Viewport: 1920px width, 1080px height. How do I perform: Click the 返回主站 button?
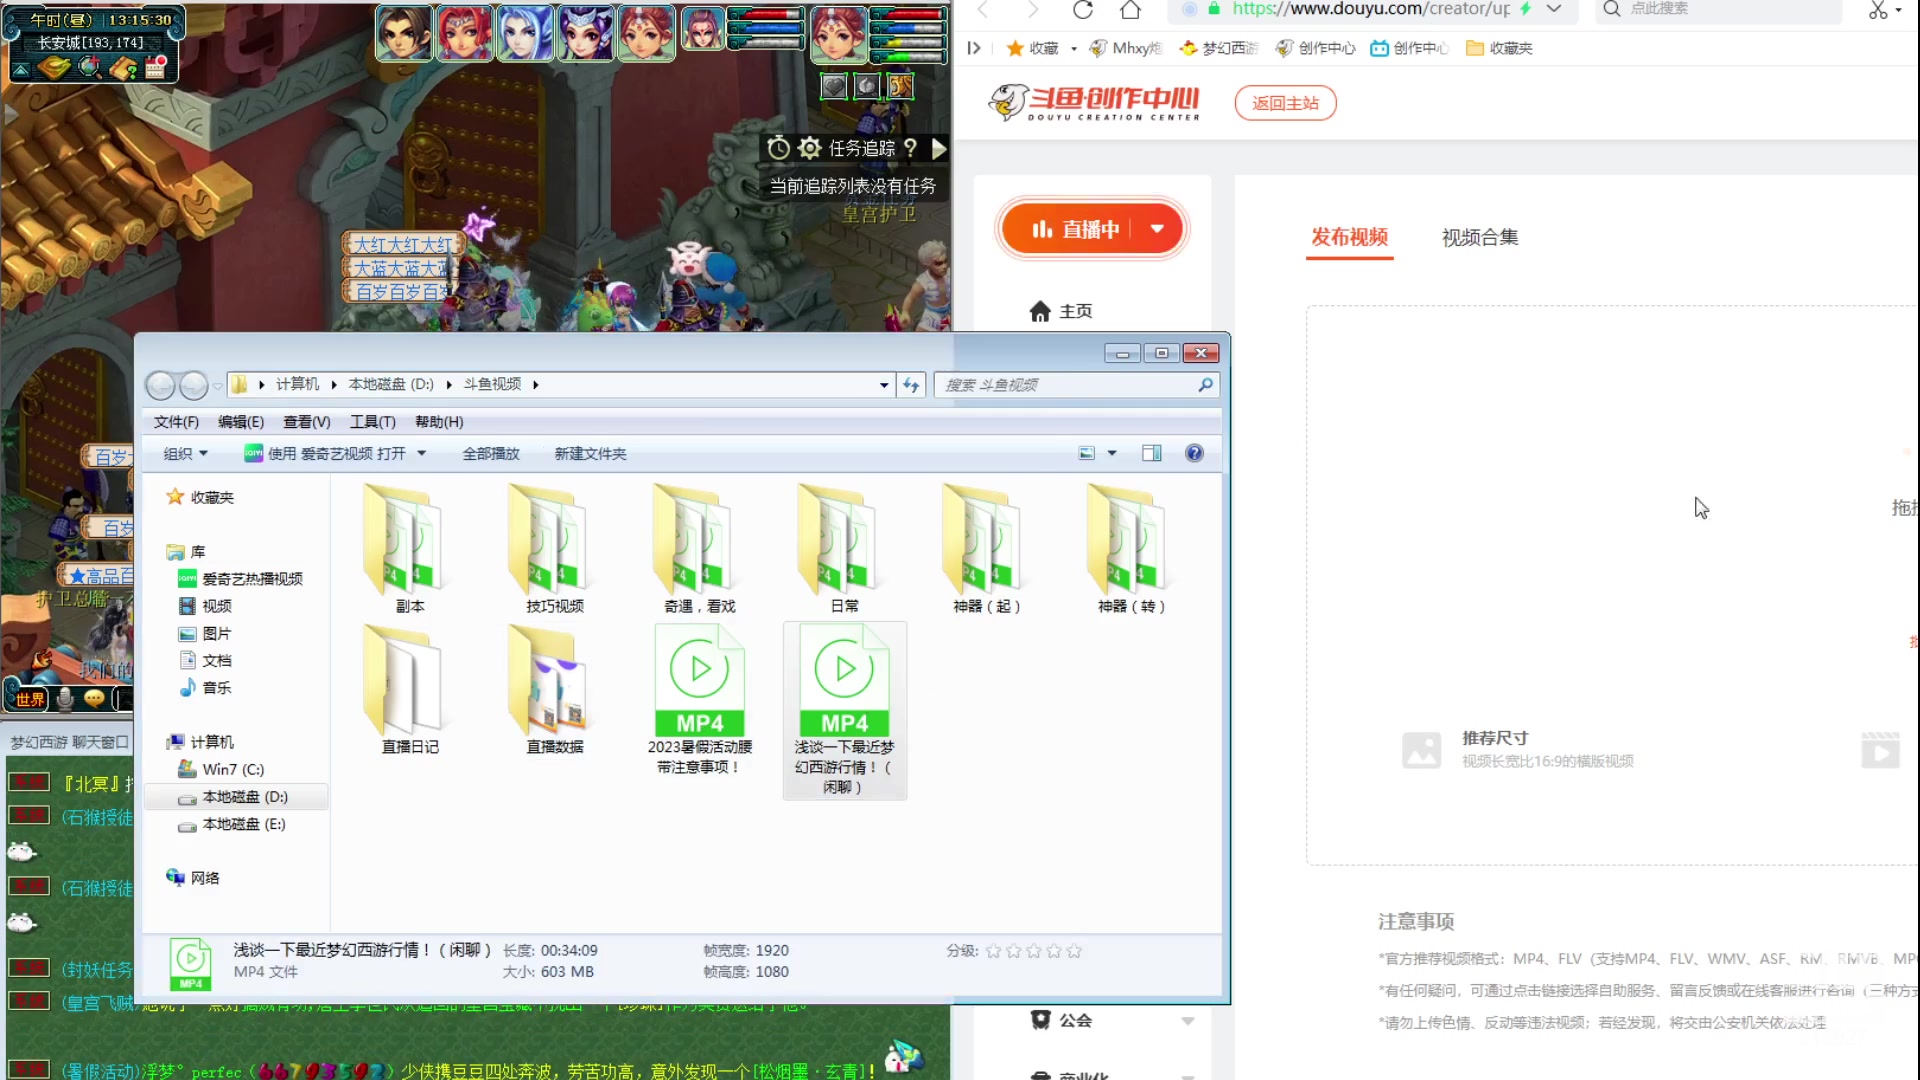click(x=1285, y=103)
